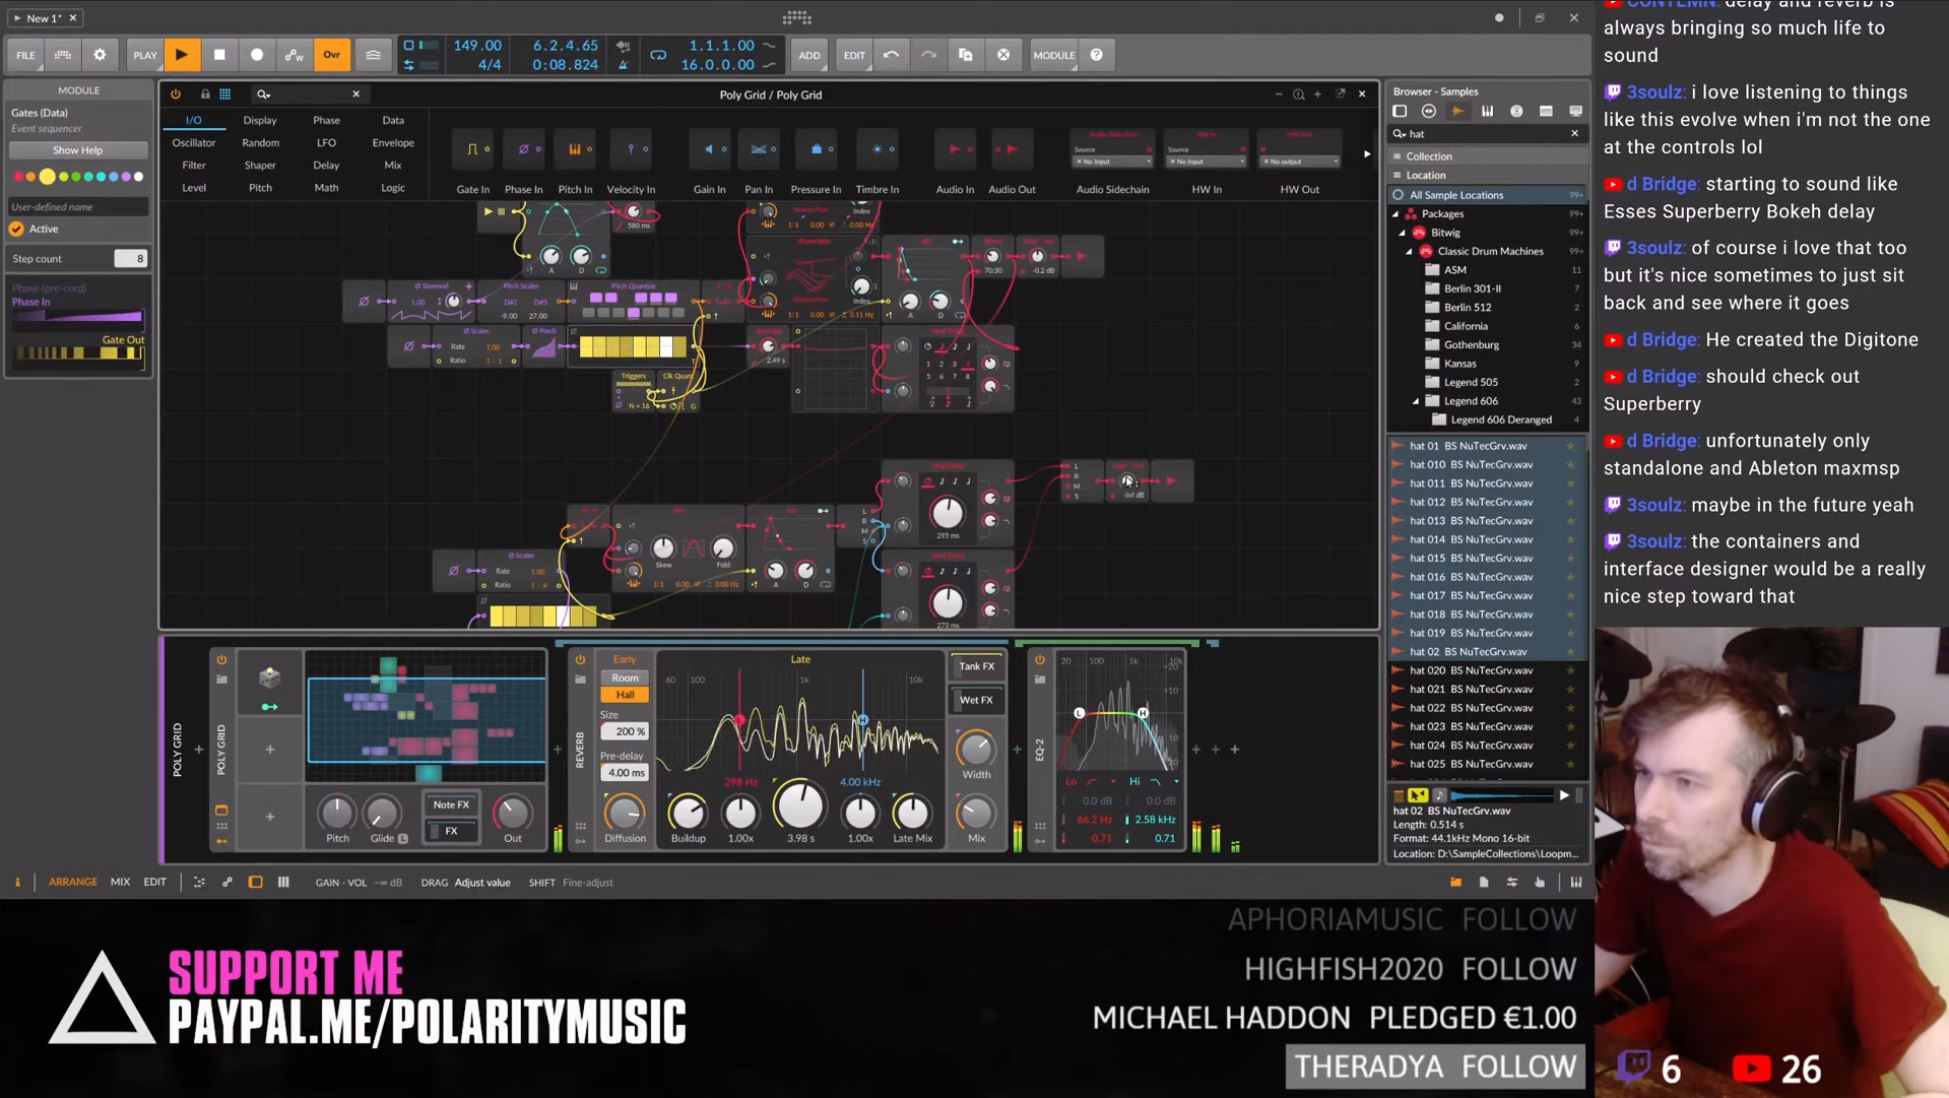Toggle the Active checkbox in the Module panel

[17, 228]
